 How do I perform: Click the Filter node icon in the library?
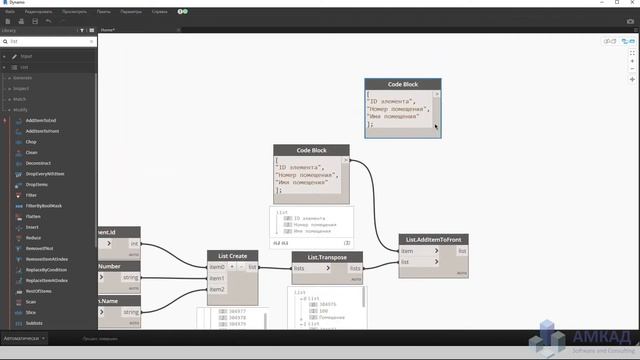click(19, 196)
